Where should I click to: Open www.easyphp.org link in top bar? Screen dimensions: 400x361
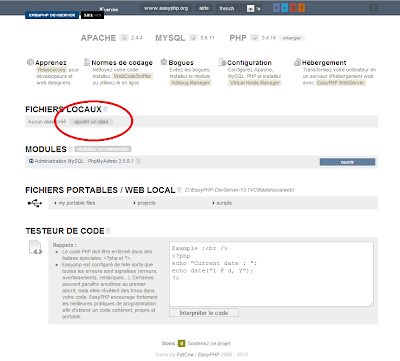tap(166, 8)
